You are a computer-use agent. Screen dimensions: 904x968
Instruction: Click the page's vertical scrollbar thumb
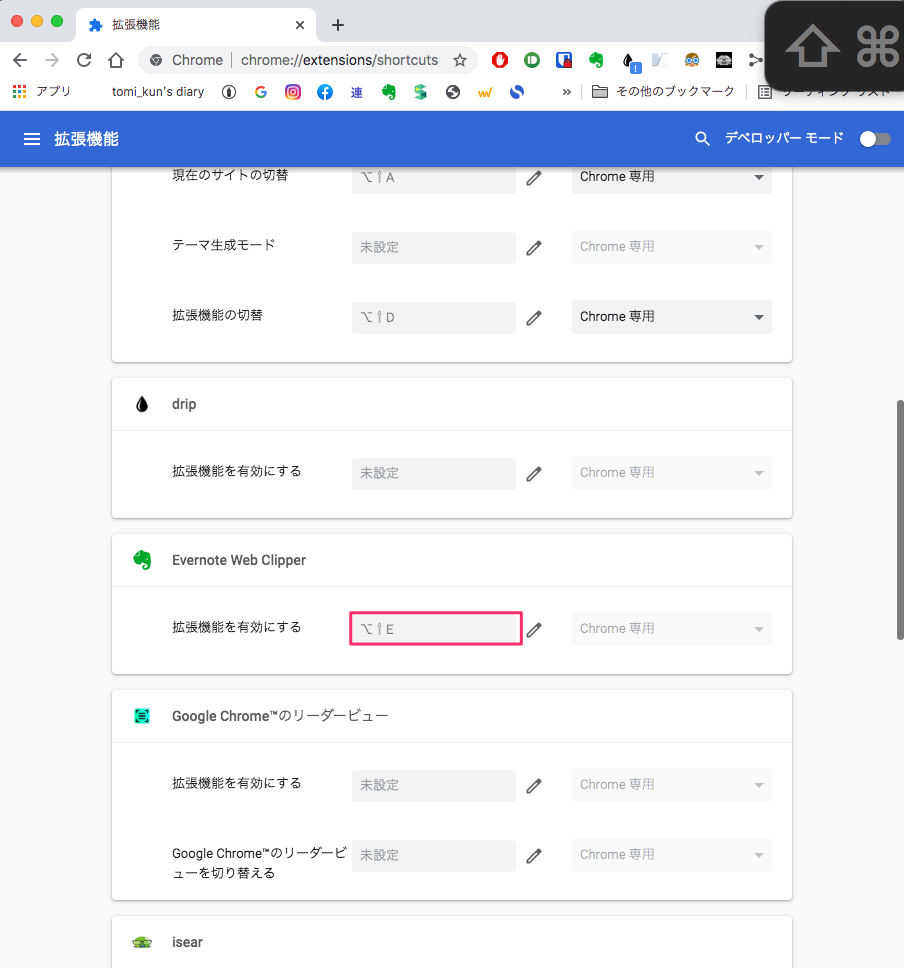click(900, 520)
